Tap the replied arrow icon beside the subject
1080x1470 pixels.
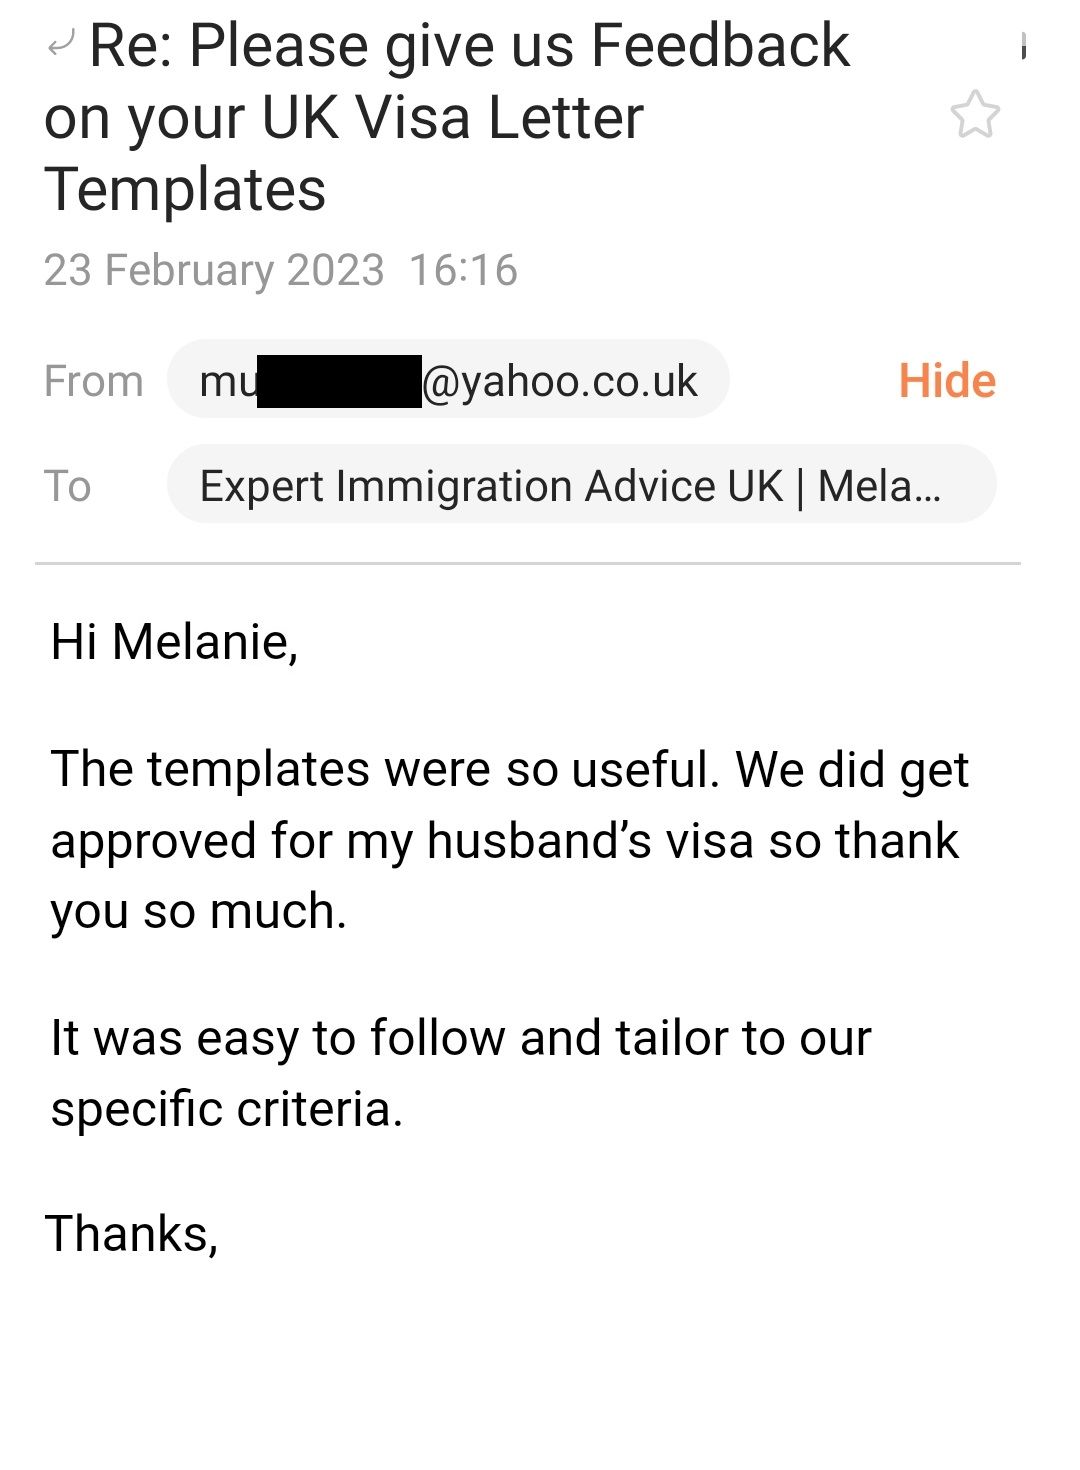pos(61,43)
